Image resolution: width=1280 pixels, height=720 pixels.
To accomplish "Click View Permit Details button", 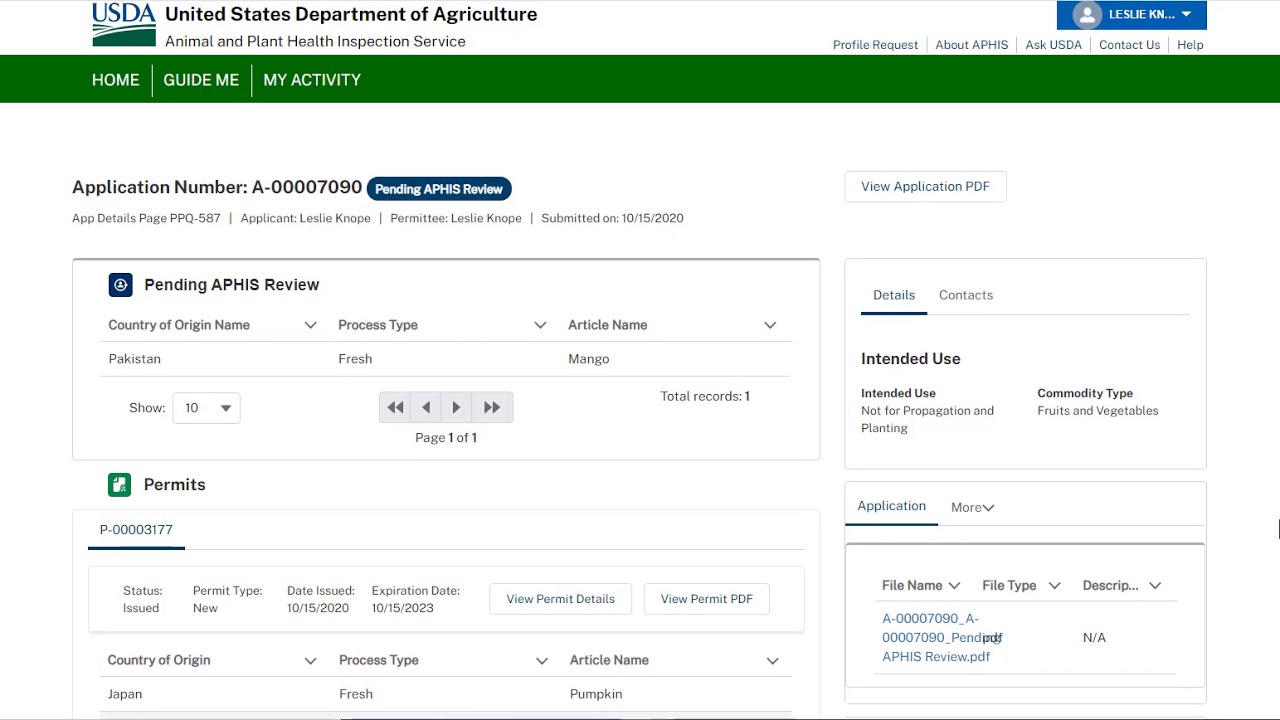I will tap(560, 599).
